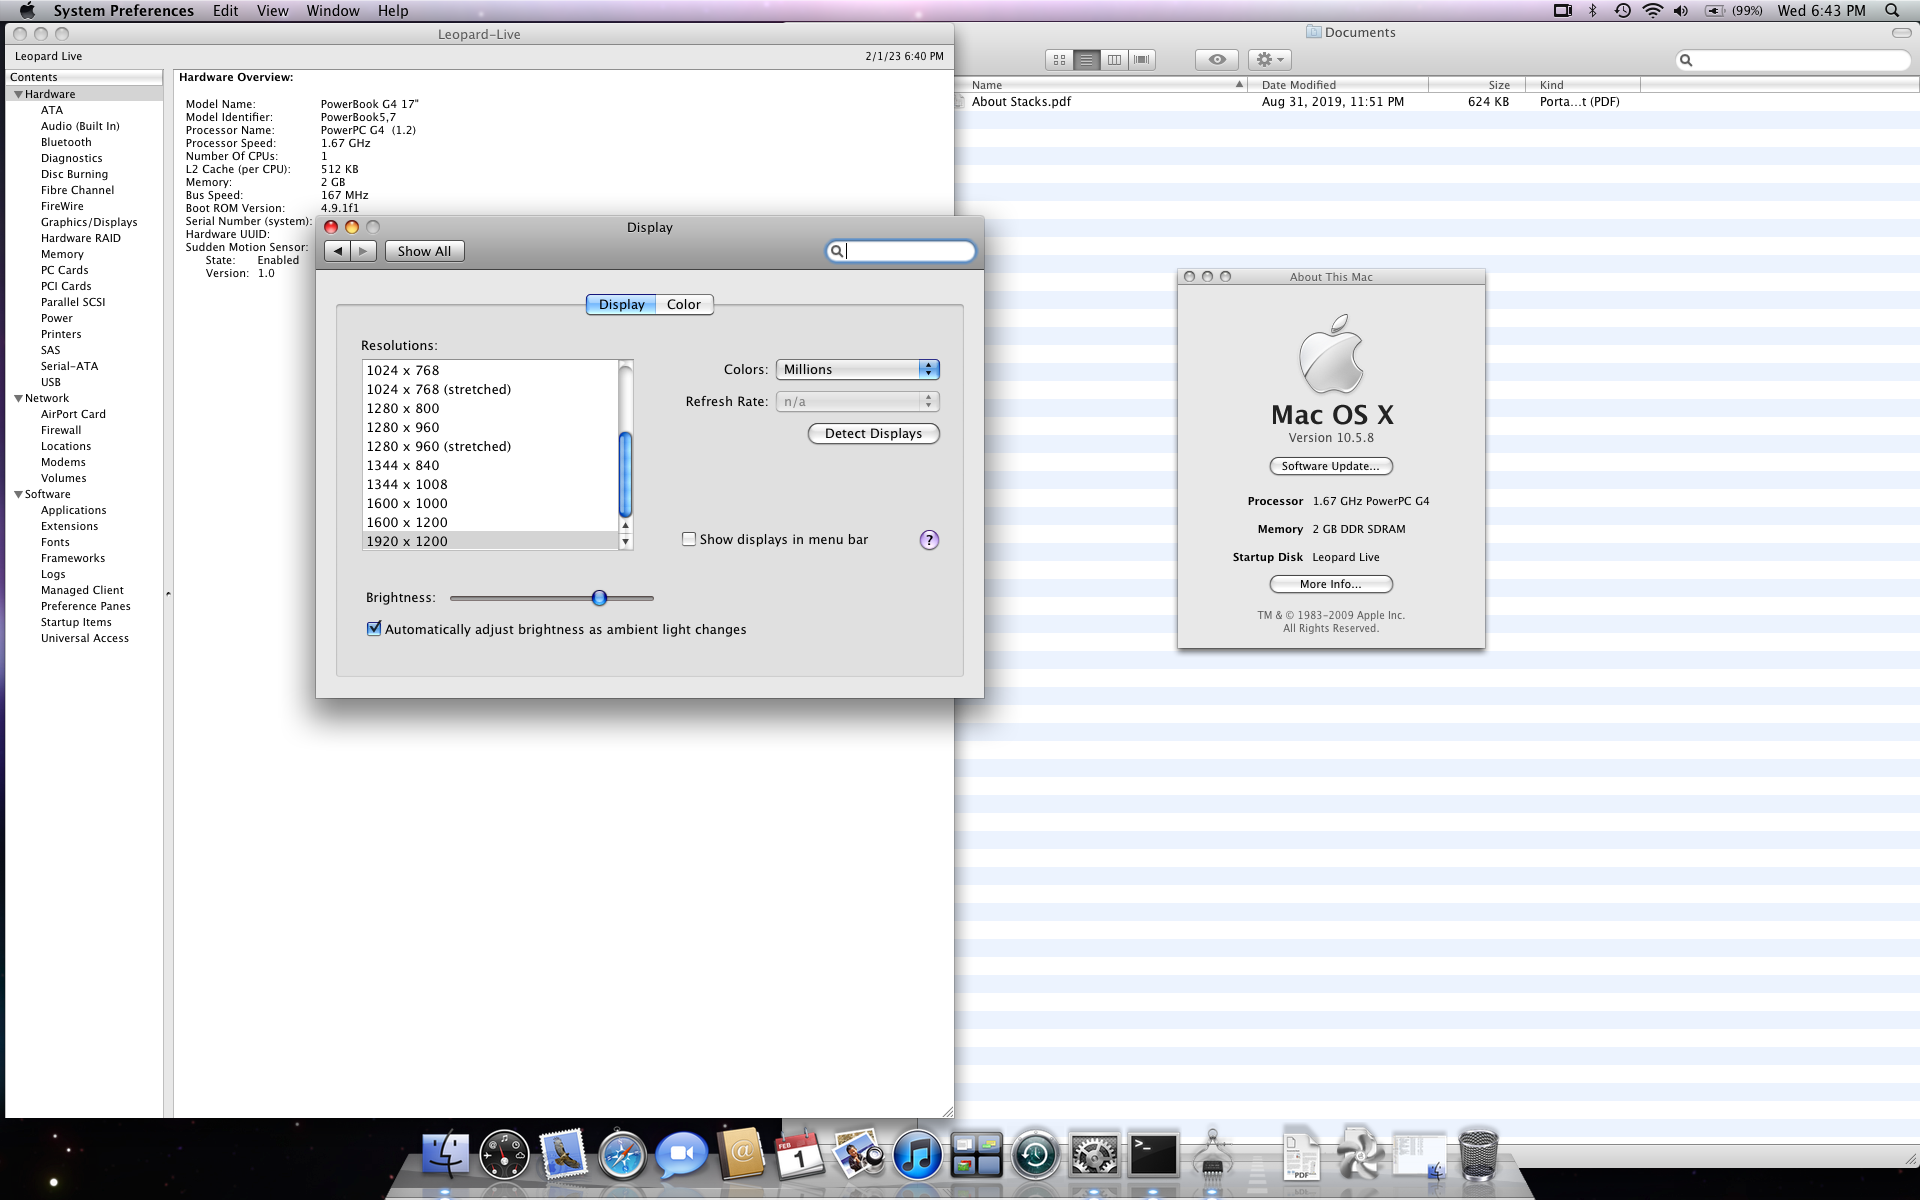
Task: Open the help button in Display preferences
Action: [929, 540]
